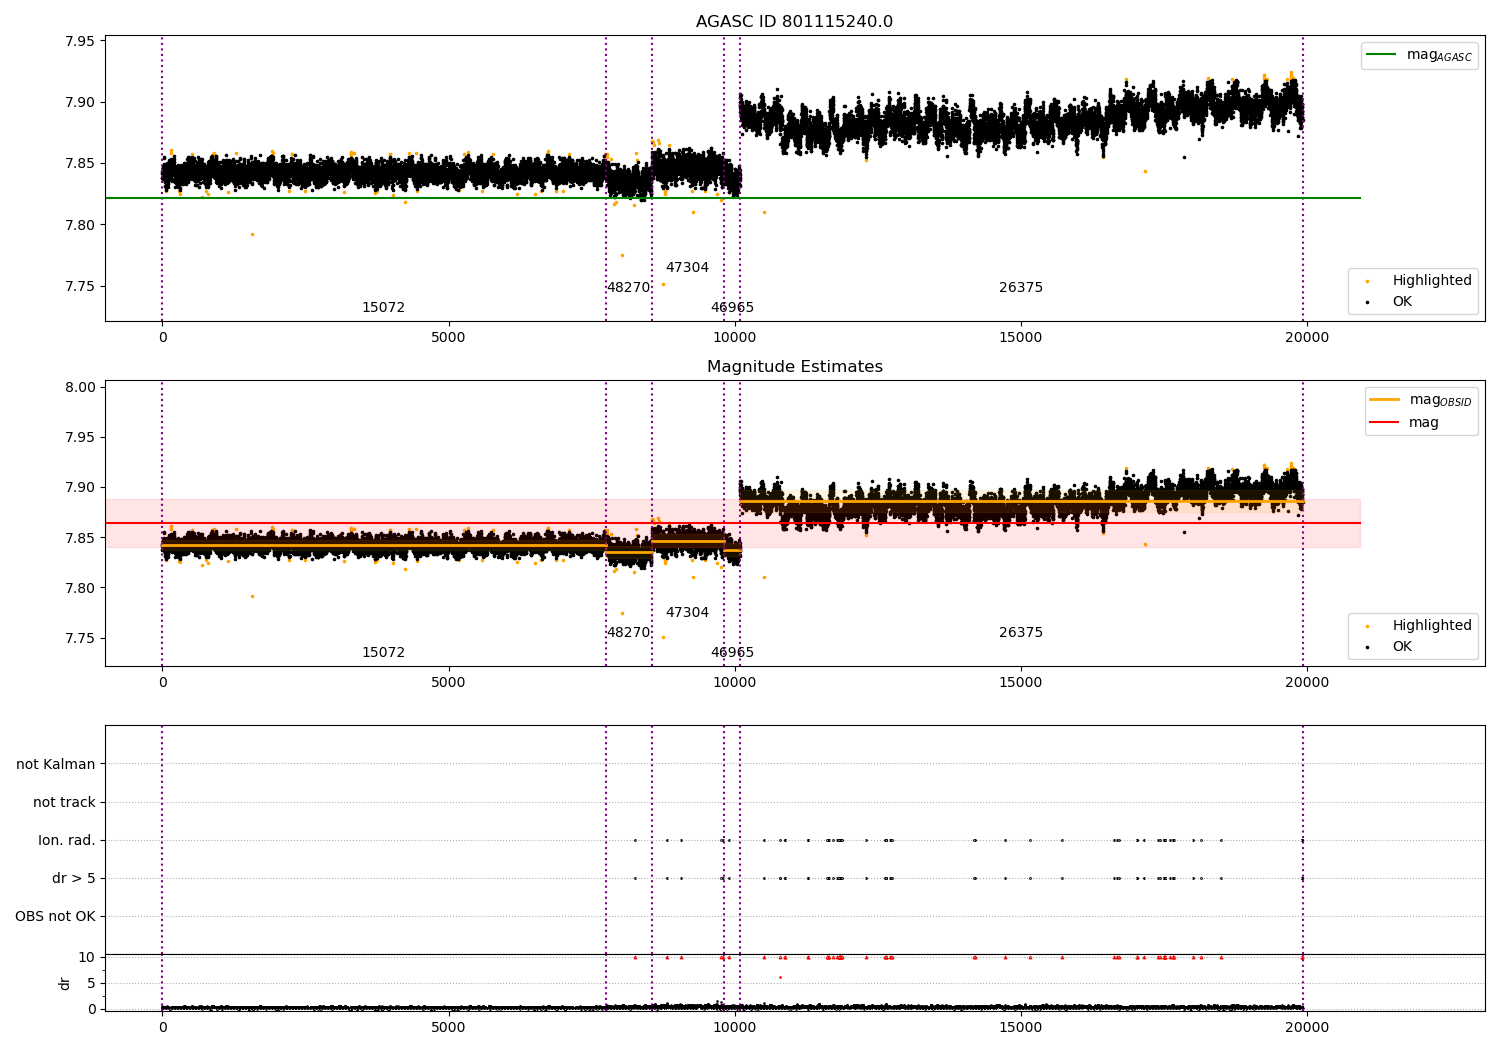Click y-tick 7.90 on AGASC ID plot
The width and height of the screenshot is (1500, 1050).
point(79,103)
